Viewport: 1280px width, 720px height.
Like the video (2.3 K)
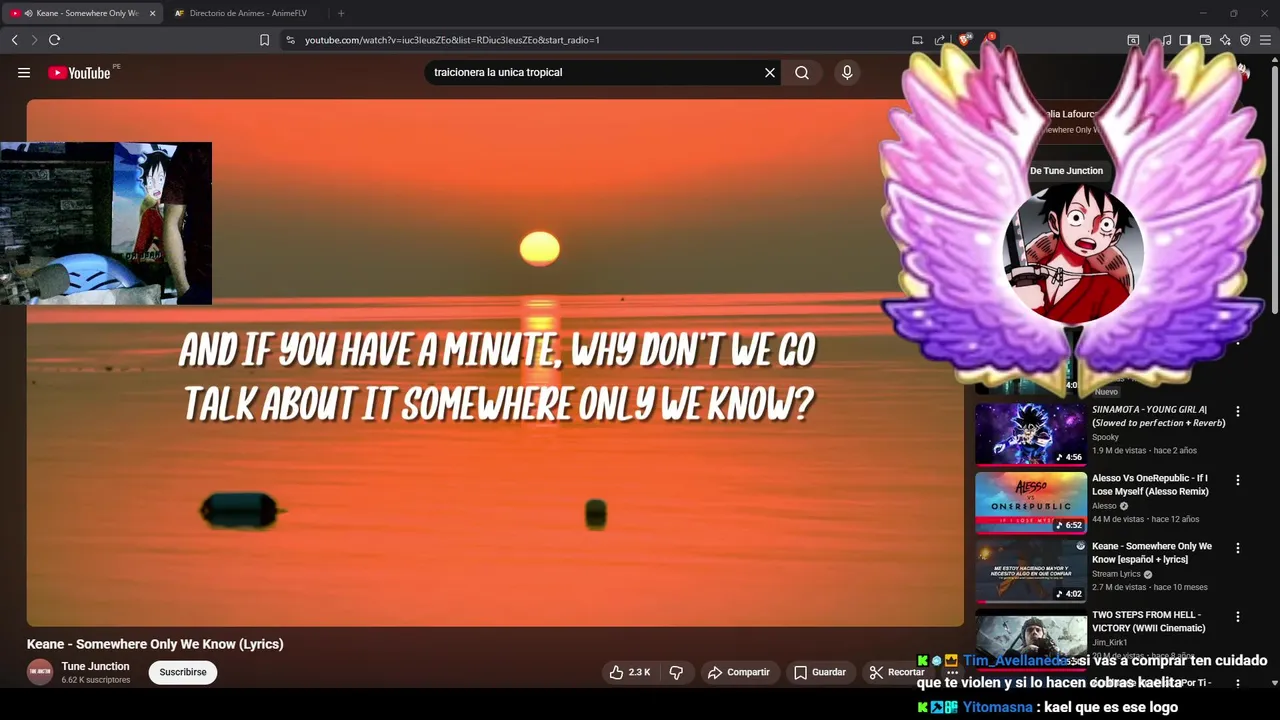pyautogui.click(x=630, y=672)
